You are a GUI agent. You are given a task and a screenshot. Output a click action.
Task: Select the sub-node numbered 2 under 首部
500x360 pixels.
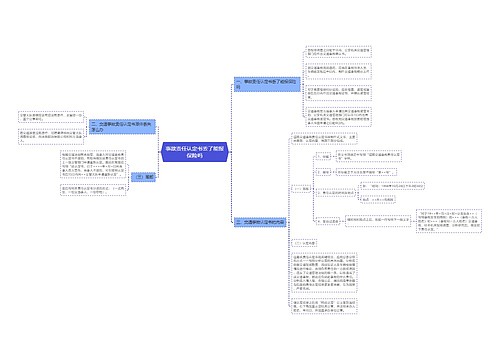[x=323, y=172]
